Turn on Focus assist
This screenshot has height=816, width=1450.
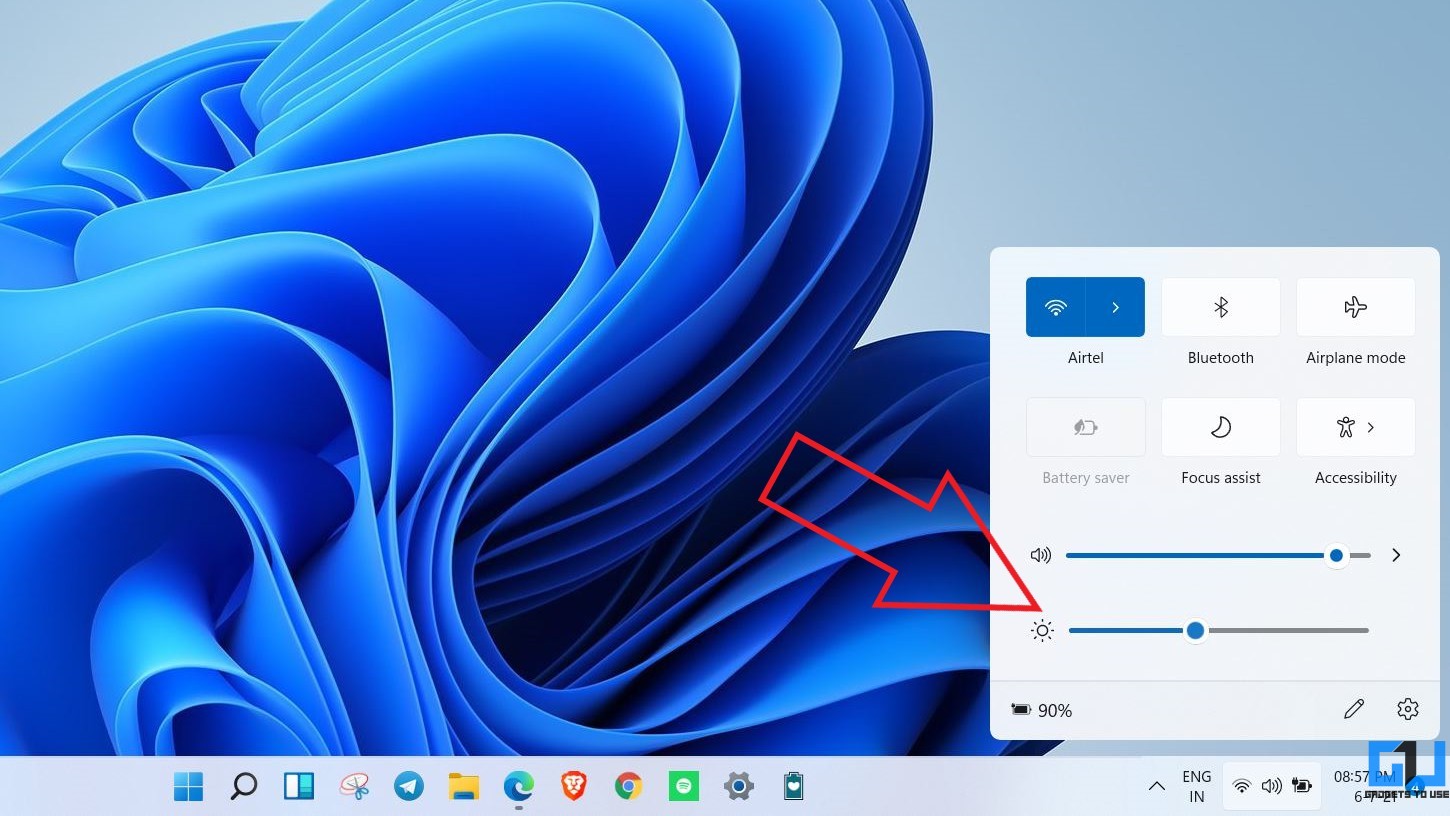click(1220, 427)
